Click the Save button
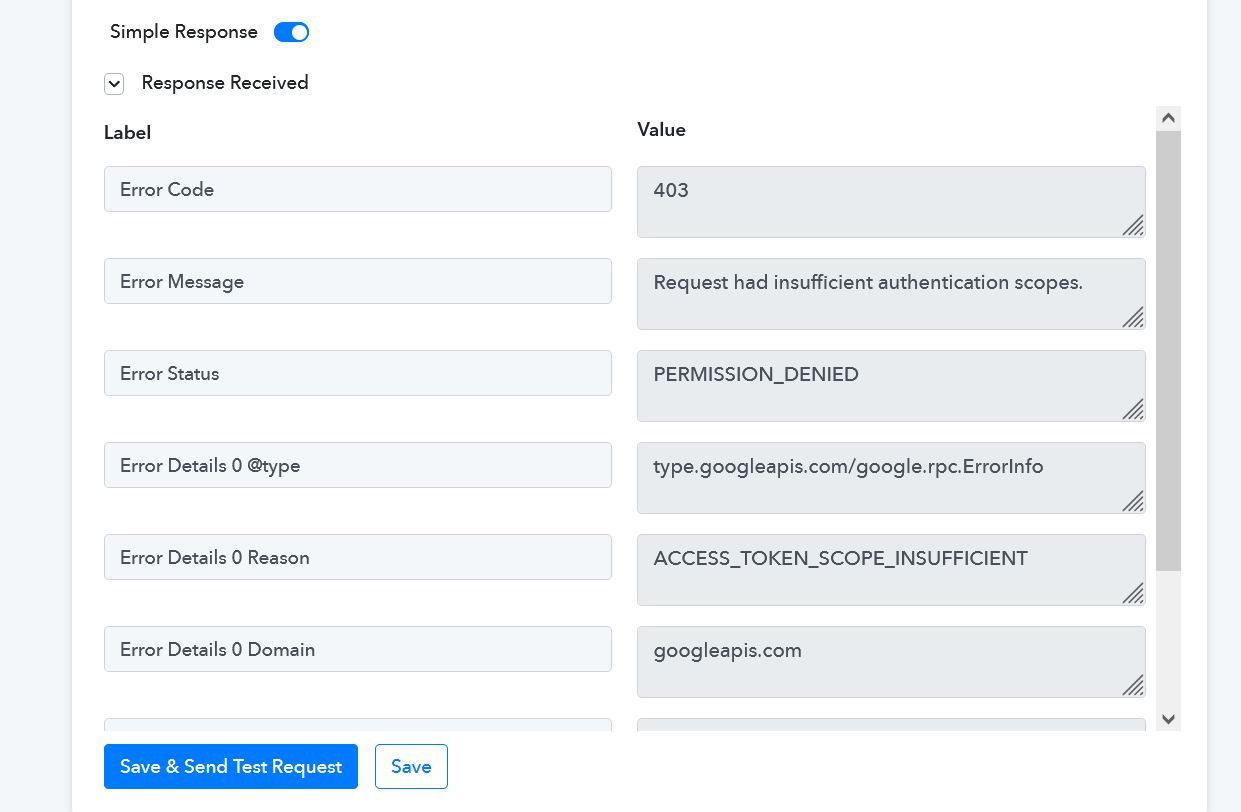Screen dimensions: 1241x812 pos(411,766)
